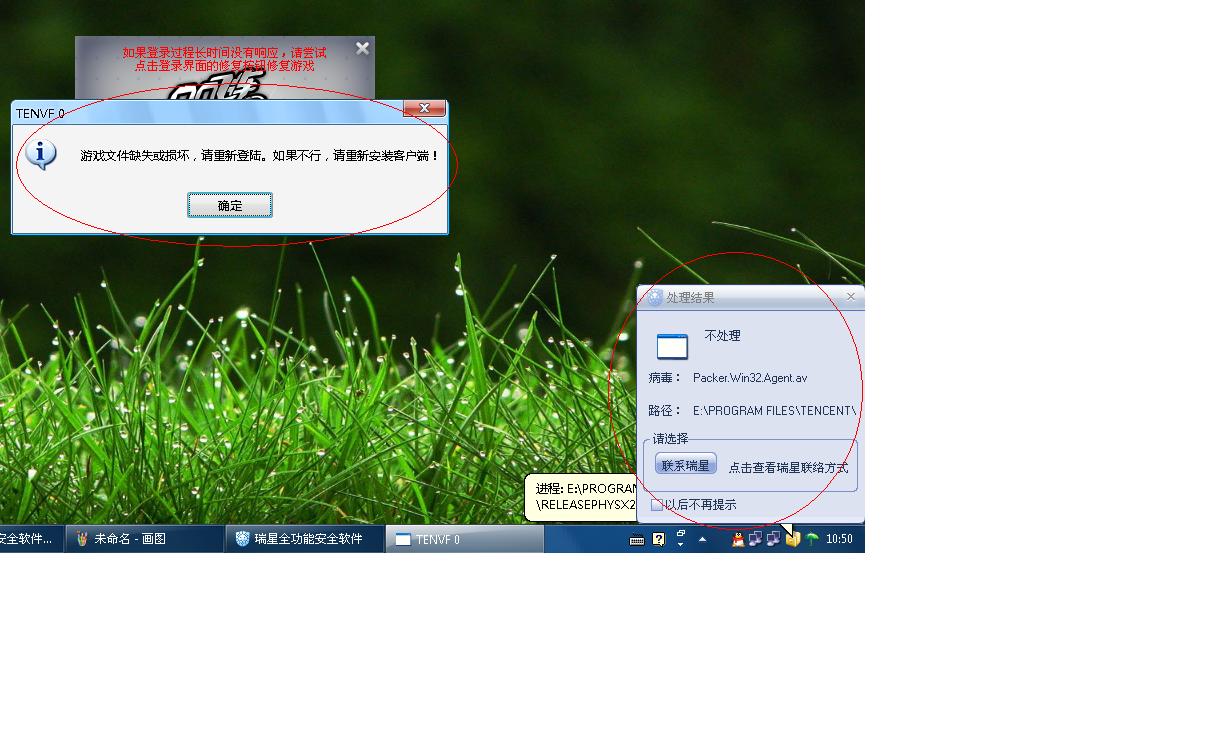The width and height of the screenshot is (1218, 748).
Task: Click the first network computers tray icon
Action: point(755,539)
